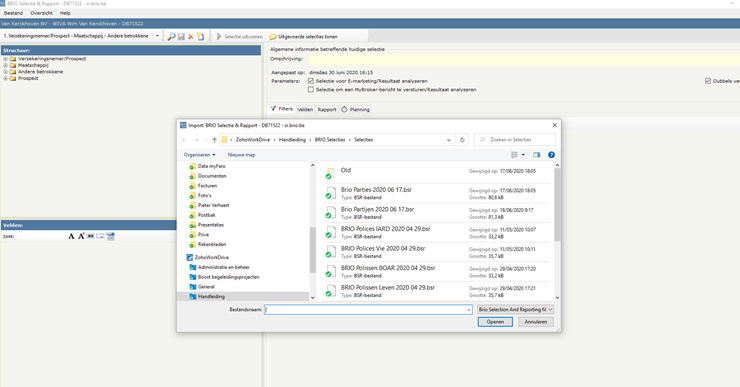Viewport: 740px width, 387px height.
Task: Click the new selection document icon
Action: pos(201,36)
